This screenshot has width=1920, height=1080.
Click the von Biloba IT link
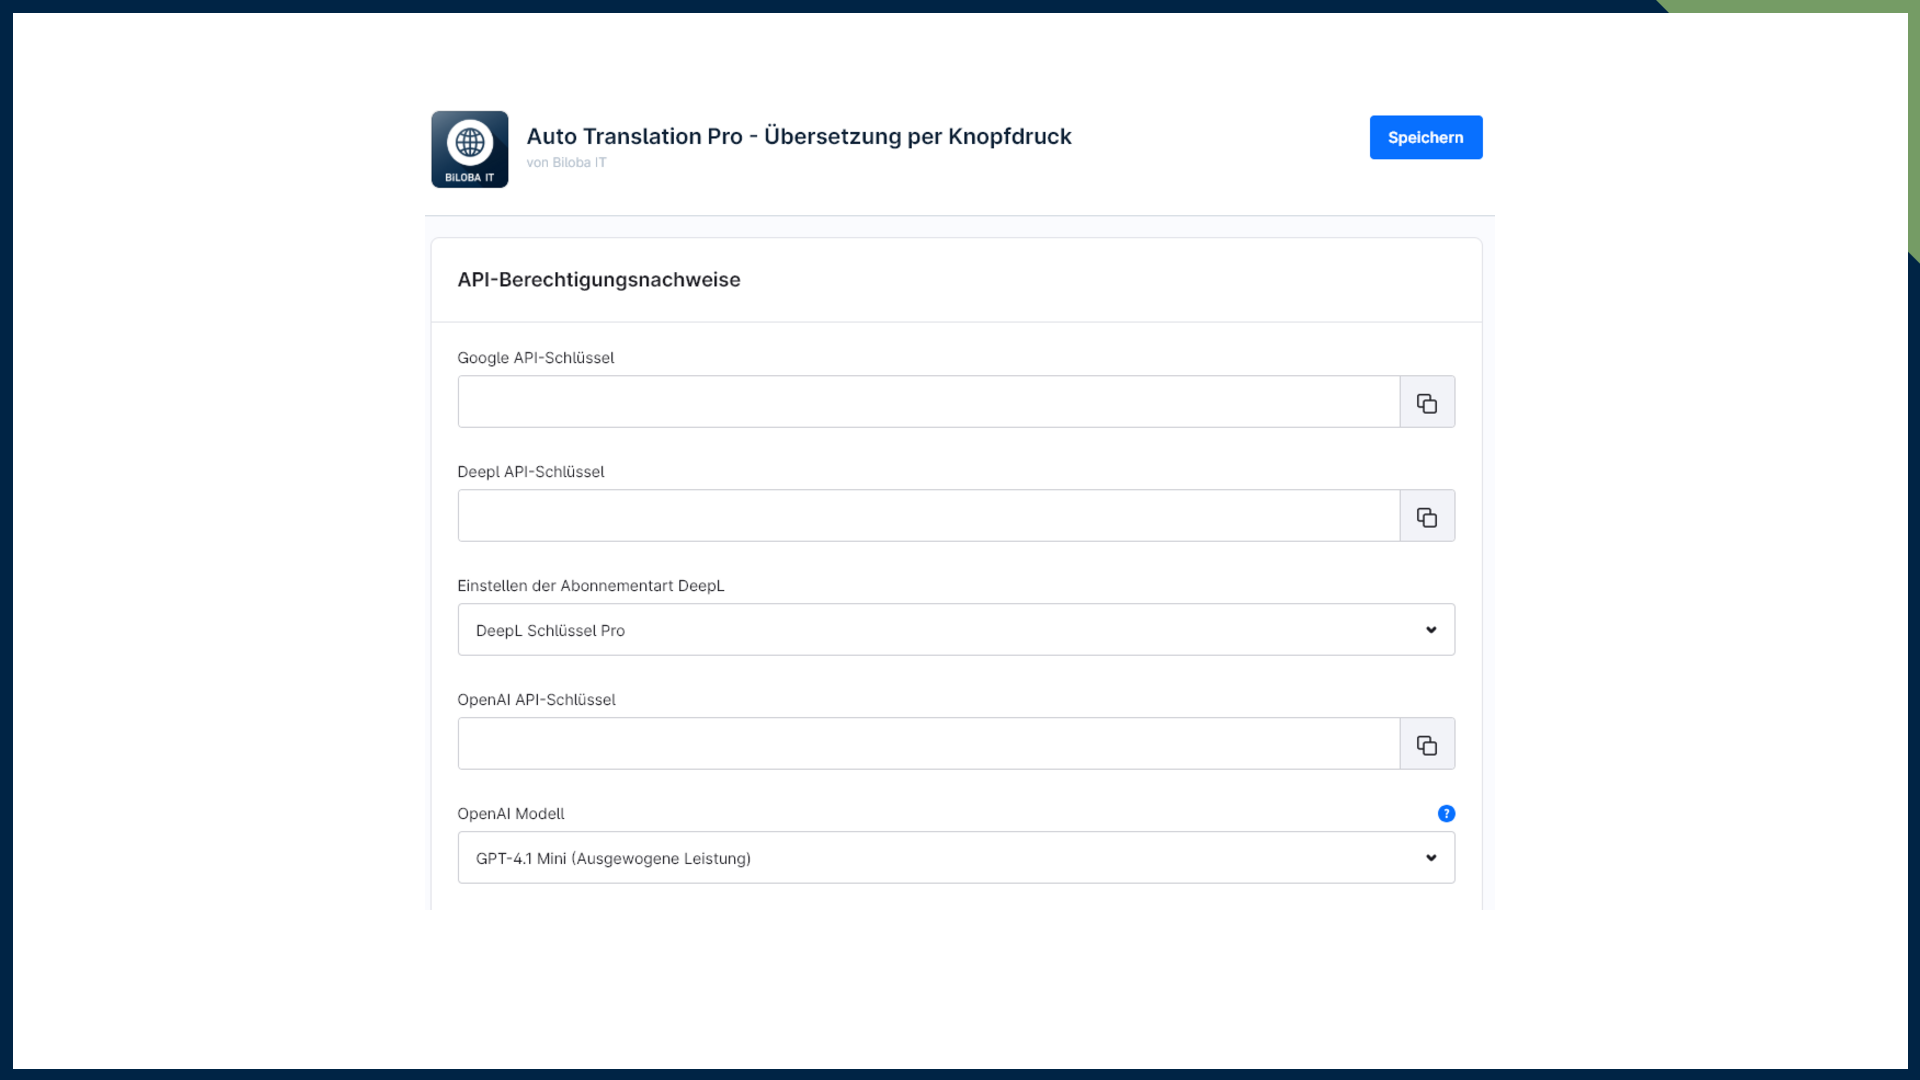point(566,161)
